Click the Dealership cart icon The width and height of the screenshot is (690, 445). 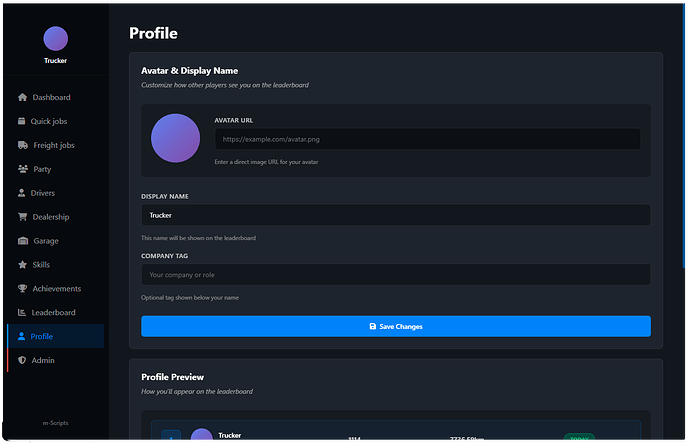point(22,217)
